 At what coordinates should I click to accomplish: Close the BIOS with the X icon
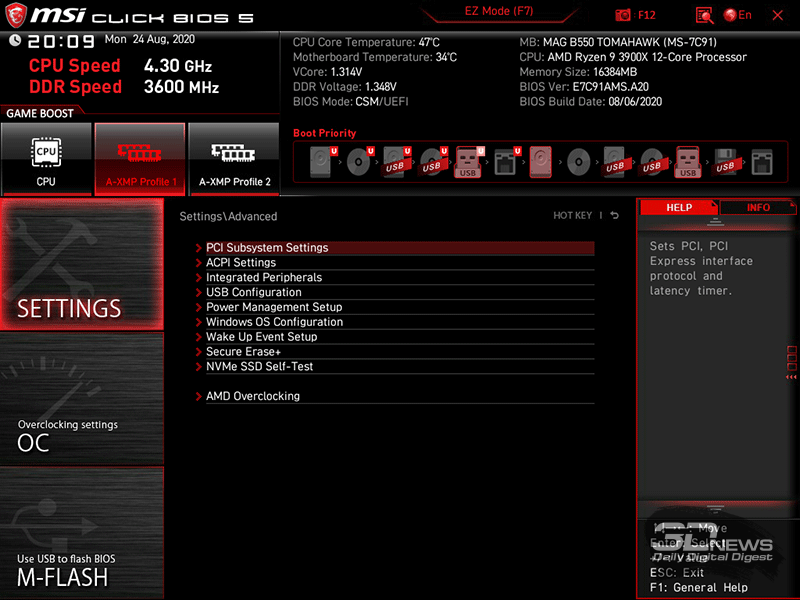(x=778, y=15)
